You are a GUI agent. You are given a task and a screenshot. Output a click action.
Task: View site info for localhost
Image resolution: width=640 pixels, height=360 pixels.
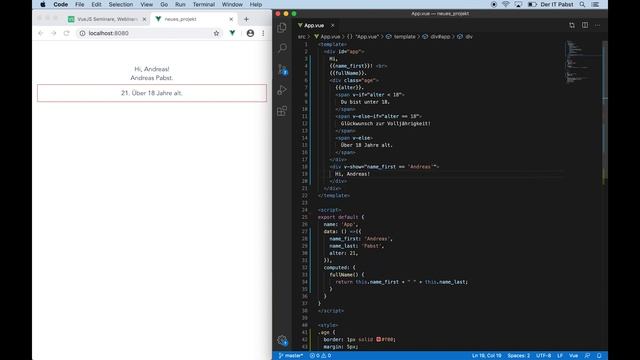coord(82,33)
